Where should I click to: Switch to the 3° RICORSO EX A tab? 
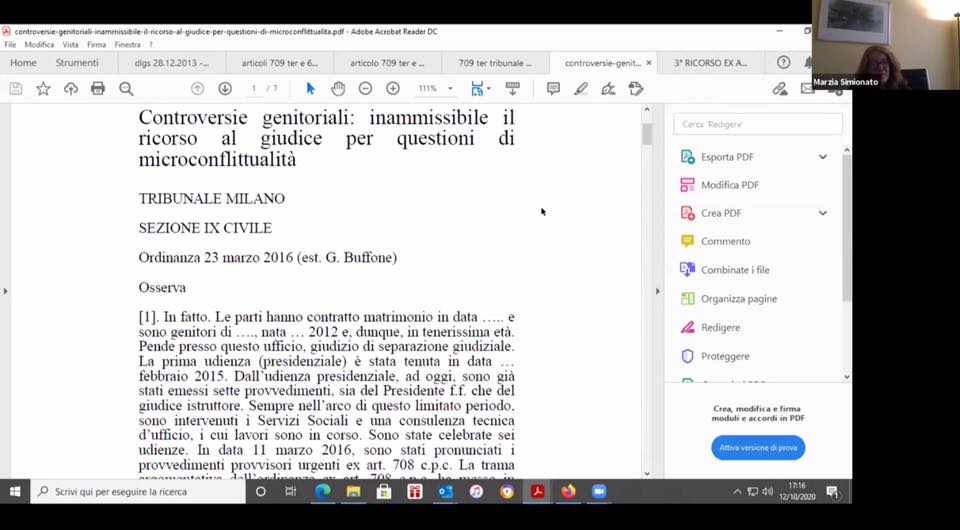710,62
